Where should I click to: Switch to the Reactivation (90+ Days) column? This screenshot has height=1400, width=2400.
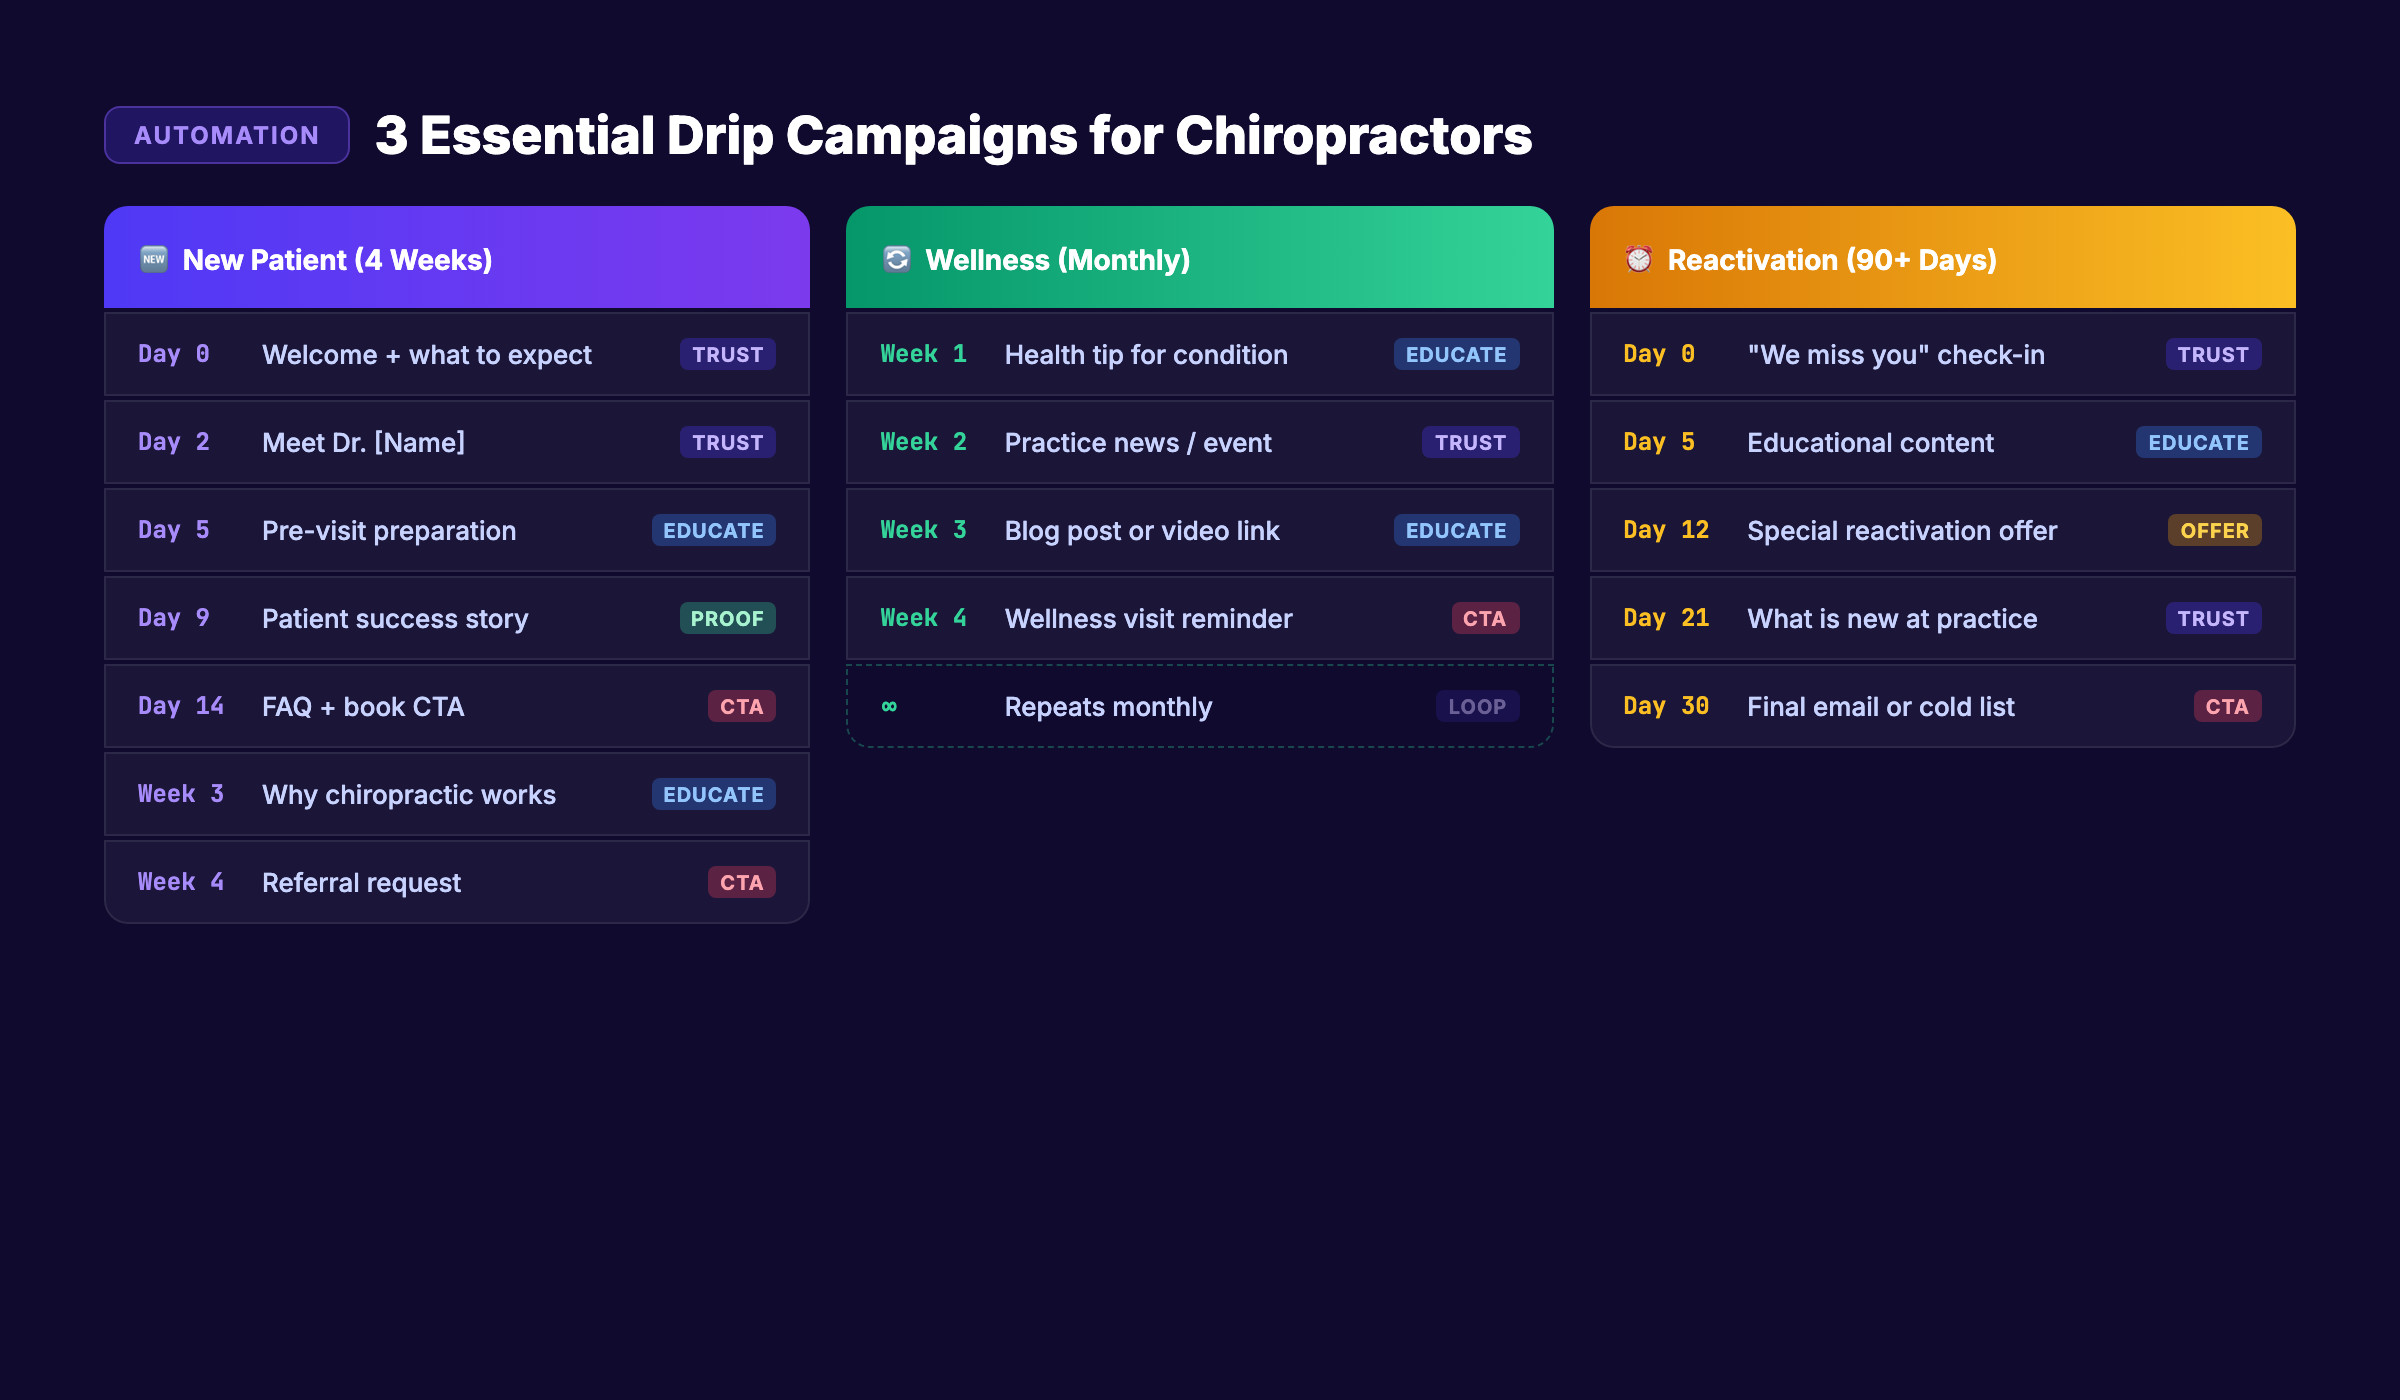(x=1942, y=258)
